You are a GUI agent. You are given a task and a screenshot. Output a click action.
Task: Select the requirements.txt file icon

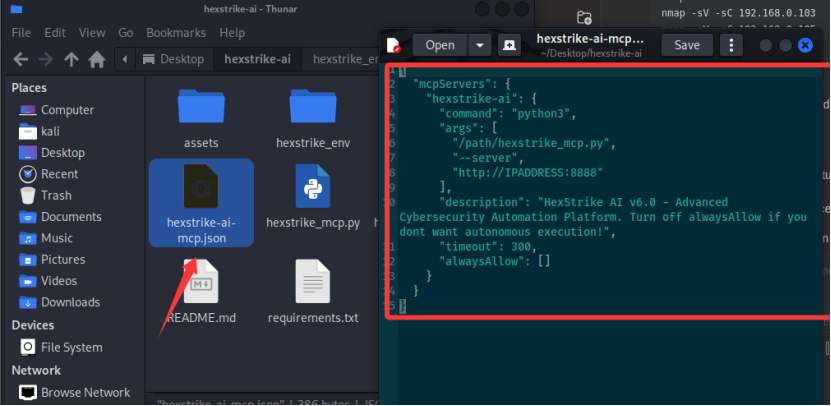(x=313, y=281)
